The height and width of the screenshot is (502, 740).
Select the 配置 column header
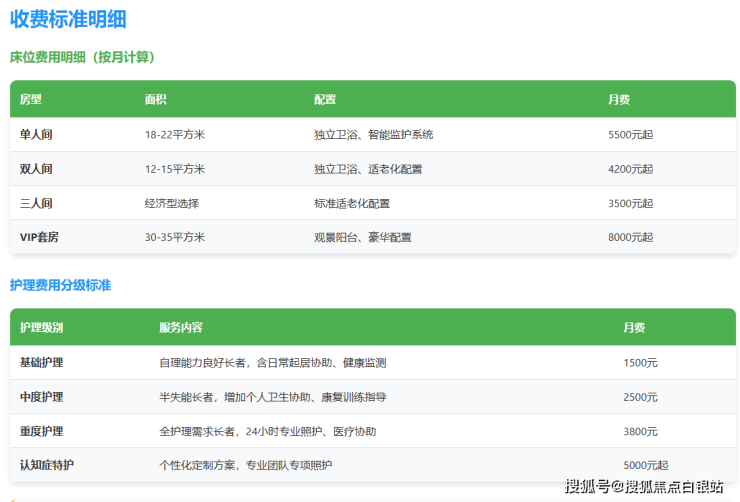click(325, 100)
